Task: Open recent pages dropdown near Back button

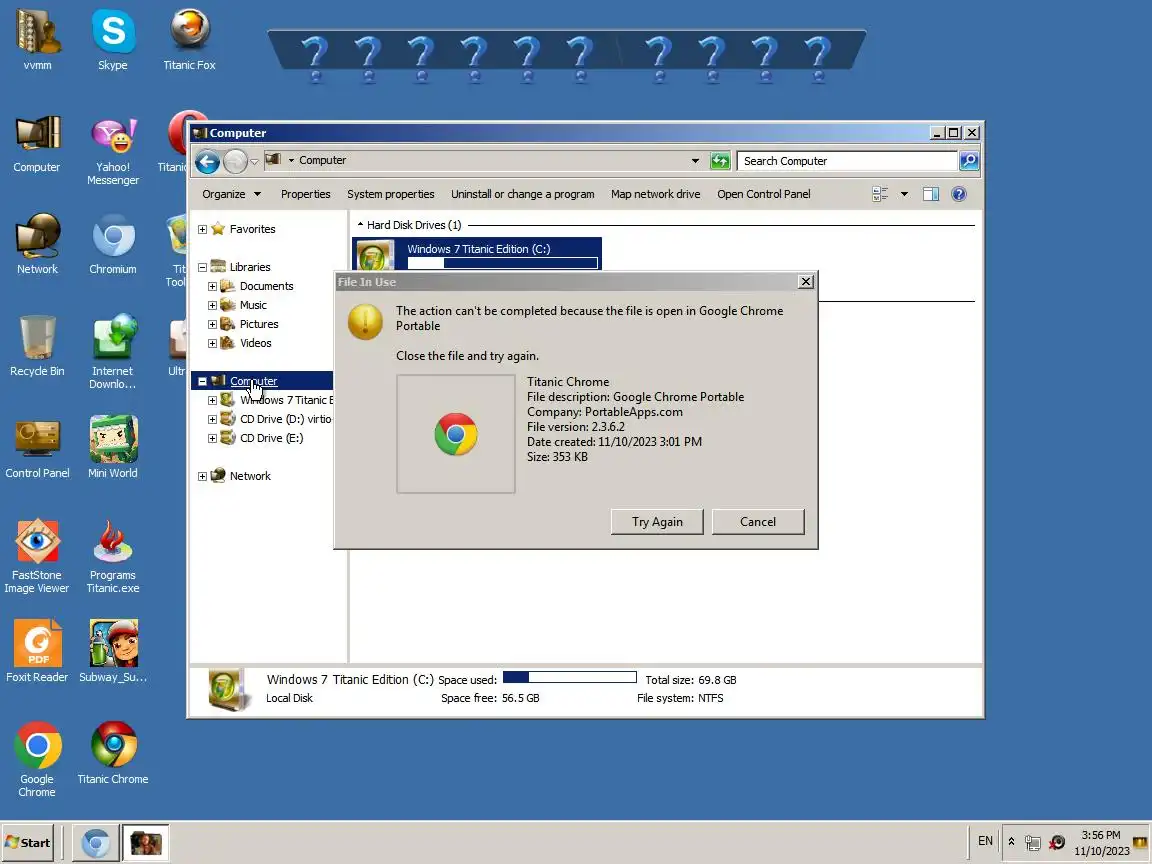Action: tap(254, 162)
